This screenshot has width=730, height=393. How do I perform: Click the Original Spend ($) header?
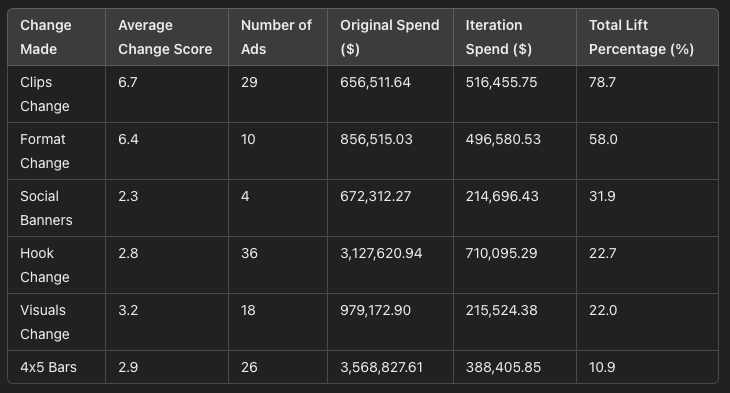click(x=390, y=37)
